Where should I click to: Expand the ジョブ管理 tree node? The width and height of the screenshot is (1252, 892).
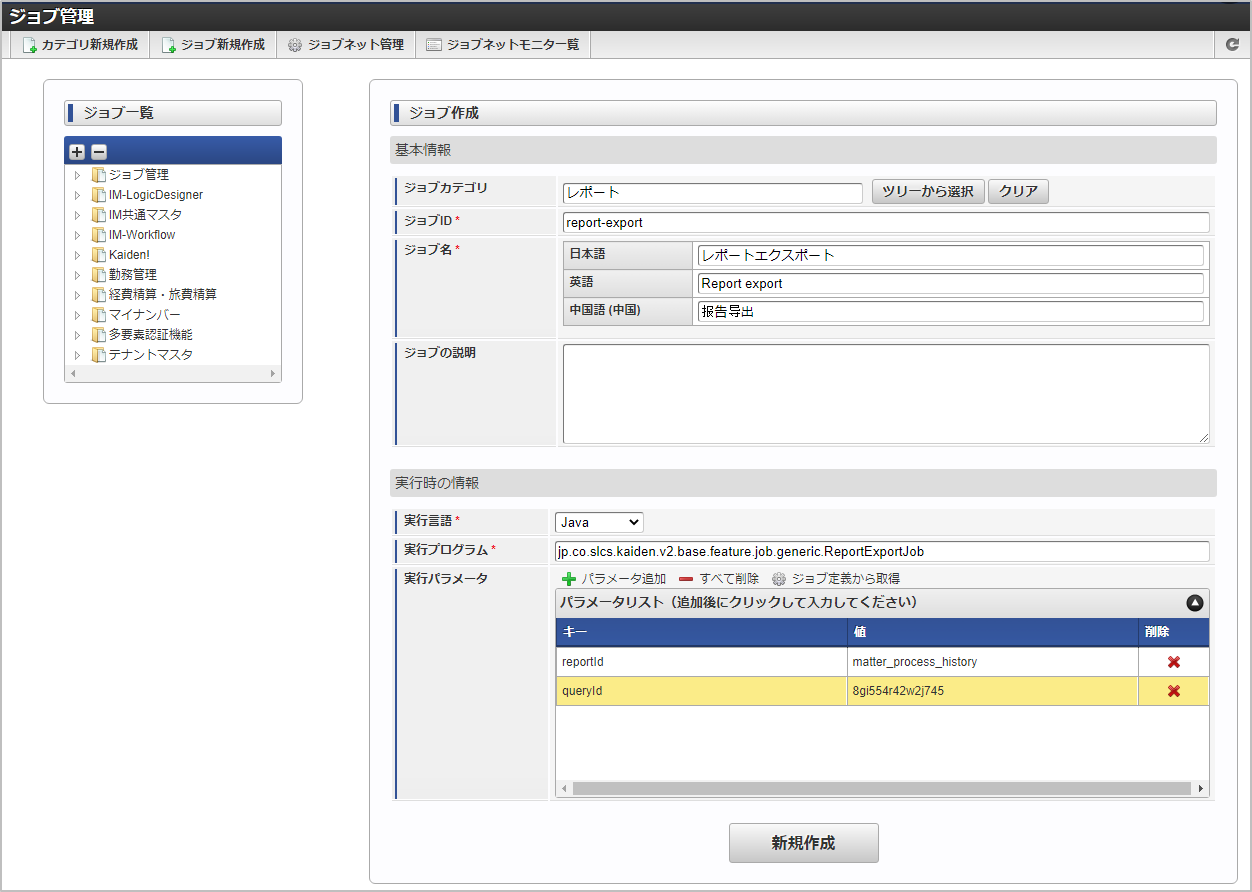pyautogui.click(x=77, y=175)
